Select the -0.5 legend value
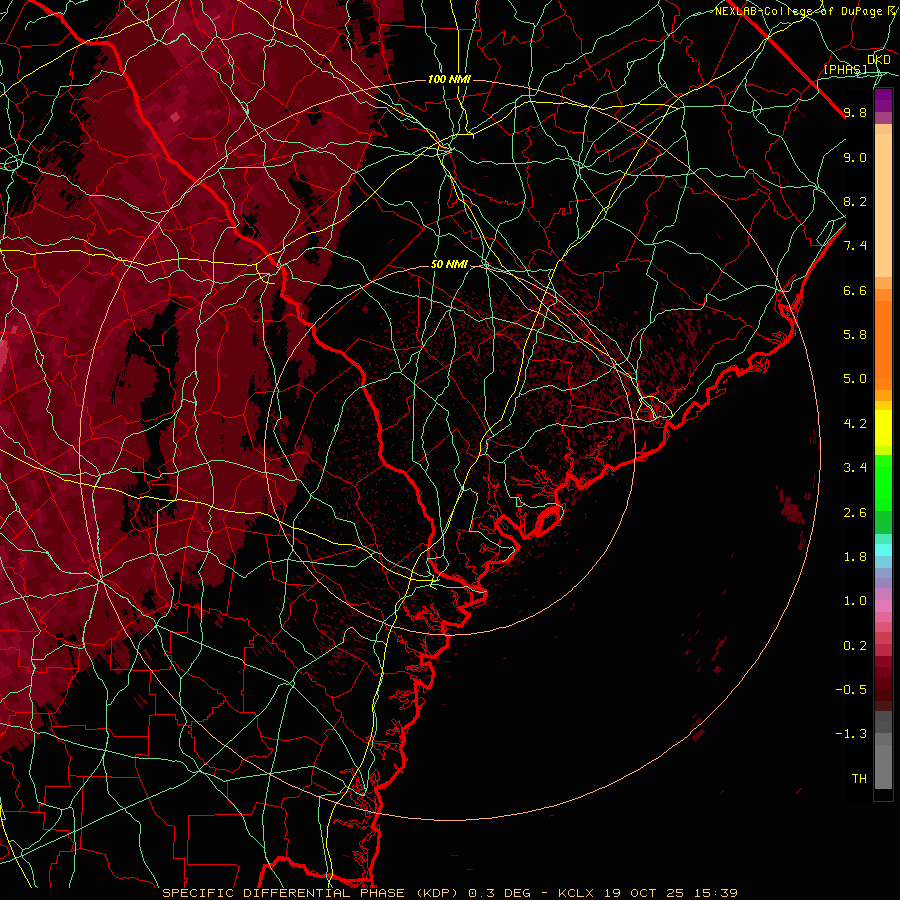The width and height of the screenshot is (900, 900). tap(851, 690)
